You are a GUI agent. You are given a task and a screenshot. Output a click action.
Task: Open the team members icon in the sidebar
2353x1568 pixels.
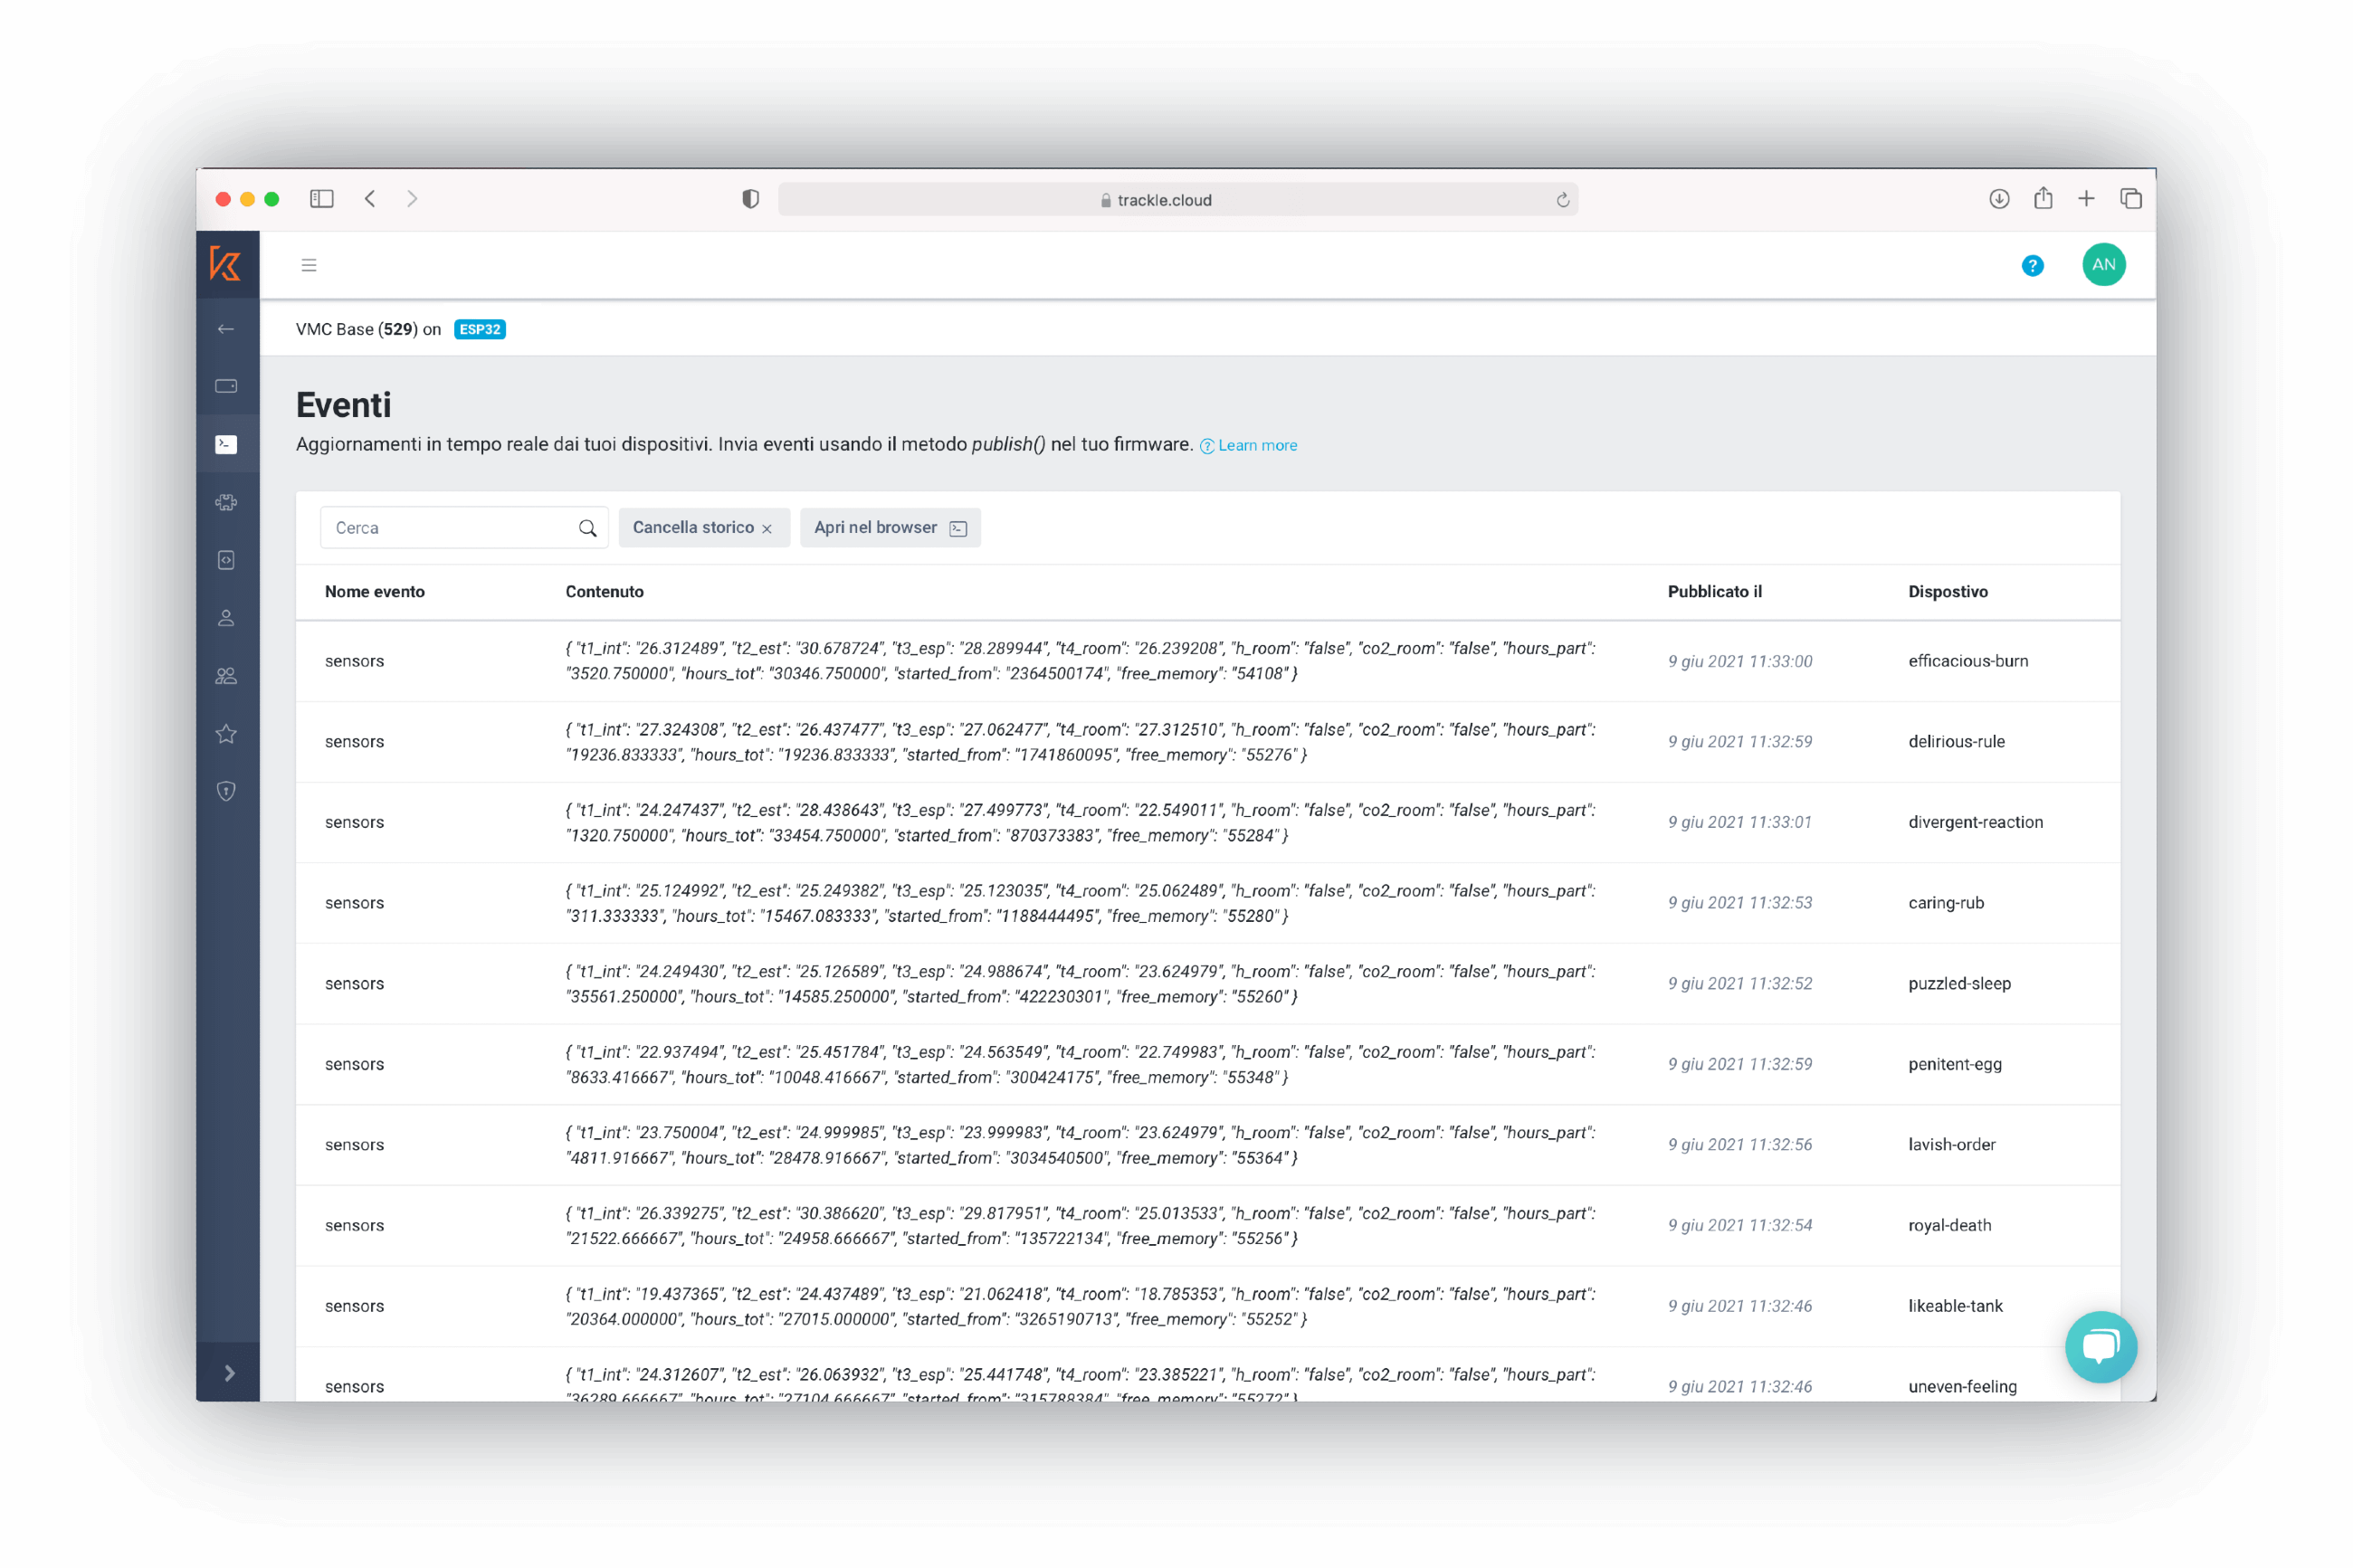point(226,676)
